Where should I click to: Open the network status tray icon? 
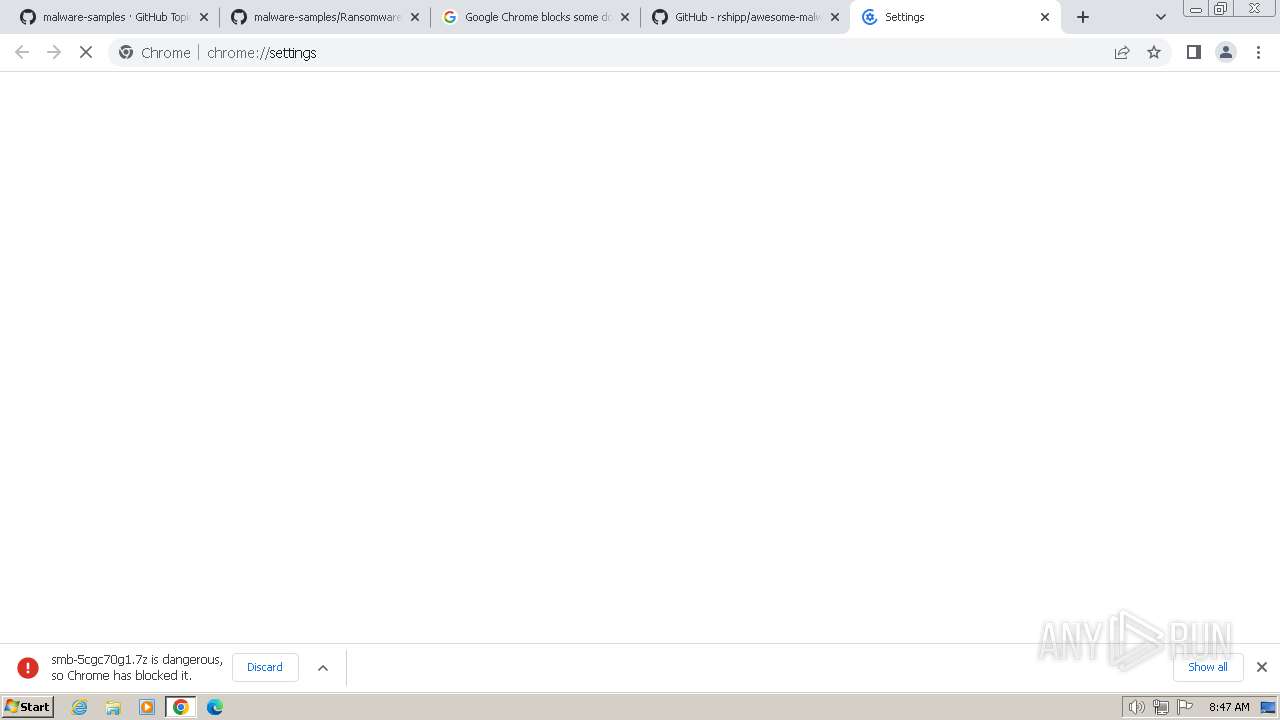tap(1161, 707)
